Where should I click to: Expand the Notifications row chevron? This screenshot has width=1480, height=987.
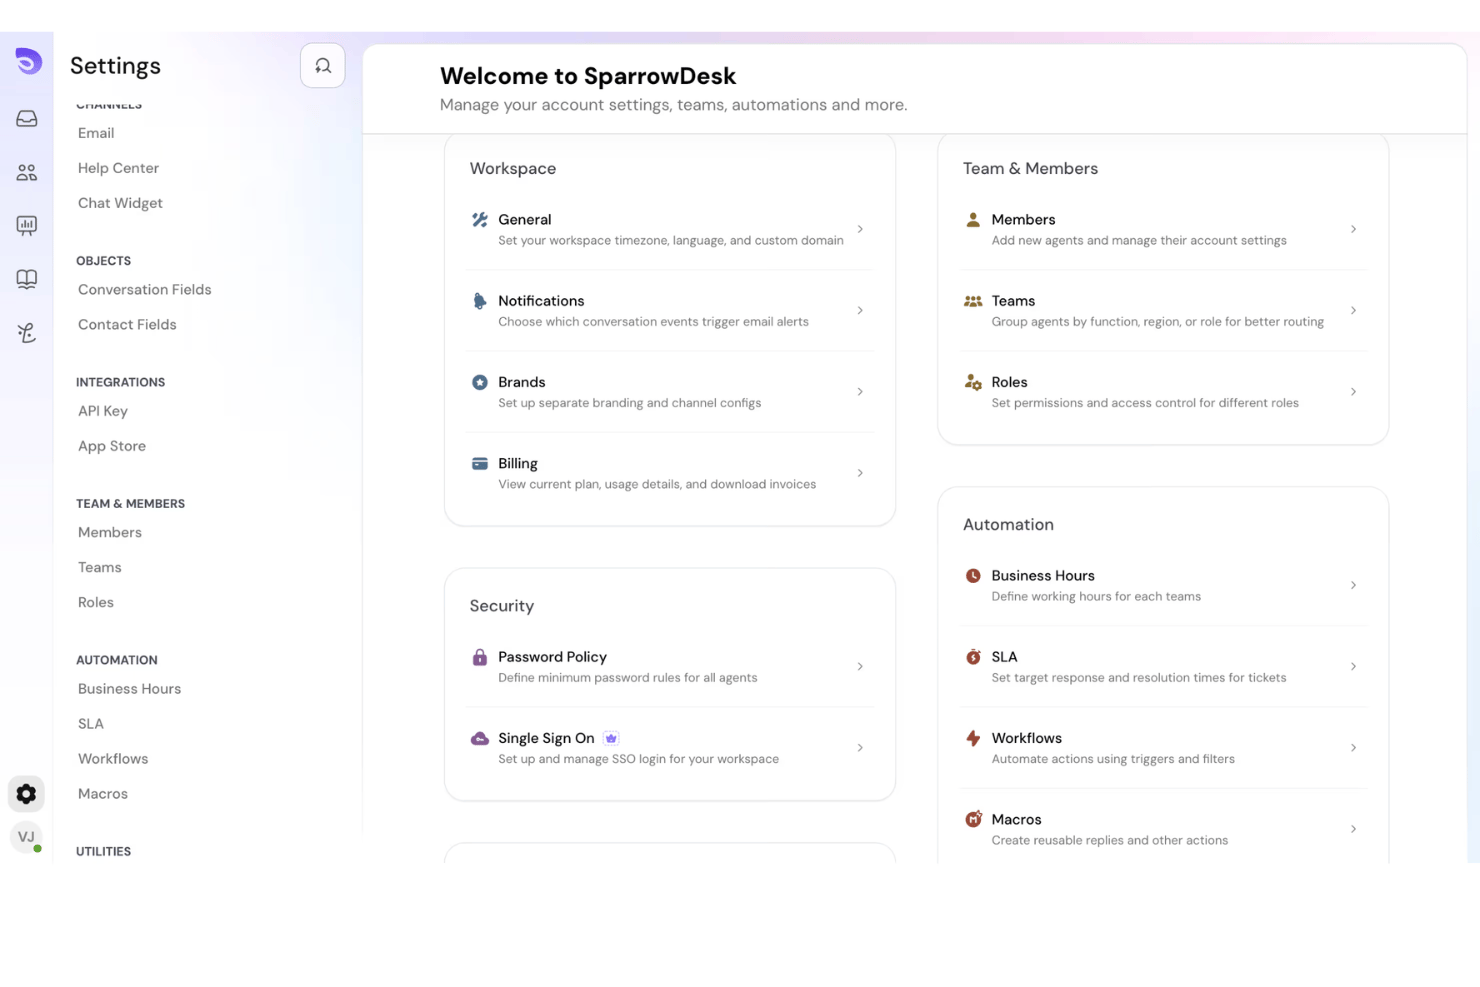pos(860,310)
